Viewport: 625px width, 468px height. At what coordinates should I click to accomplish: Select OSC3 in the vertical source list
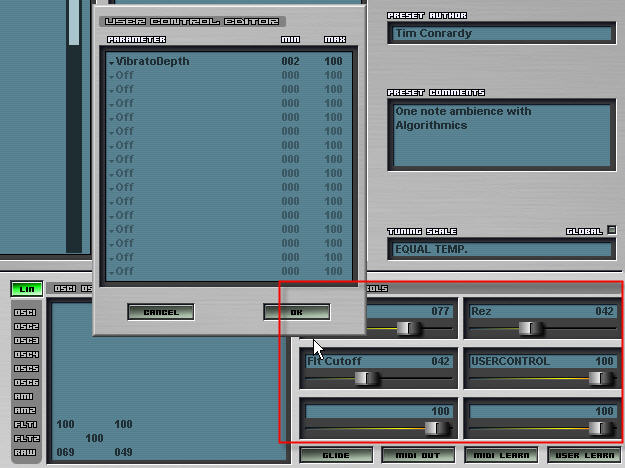[26, 340]
